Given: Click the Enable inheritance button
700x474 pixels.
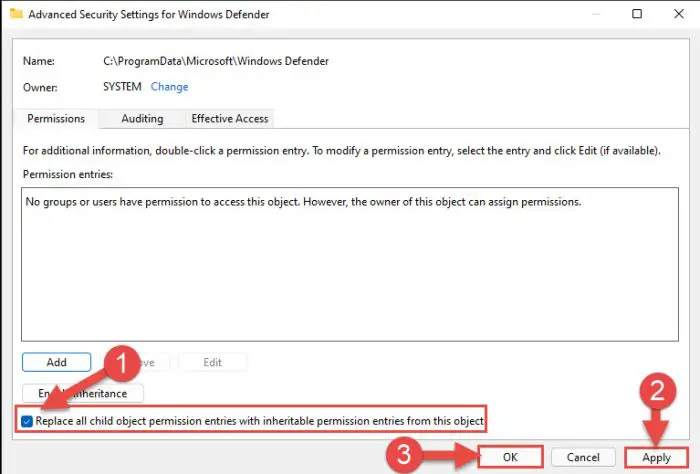Looking at the screenshot, I should coord(83,393).
